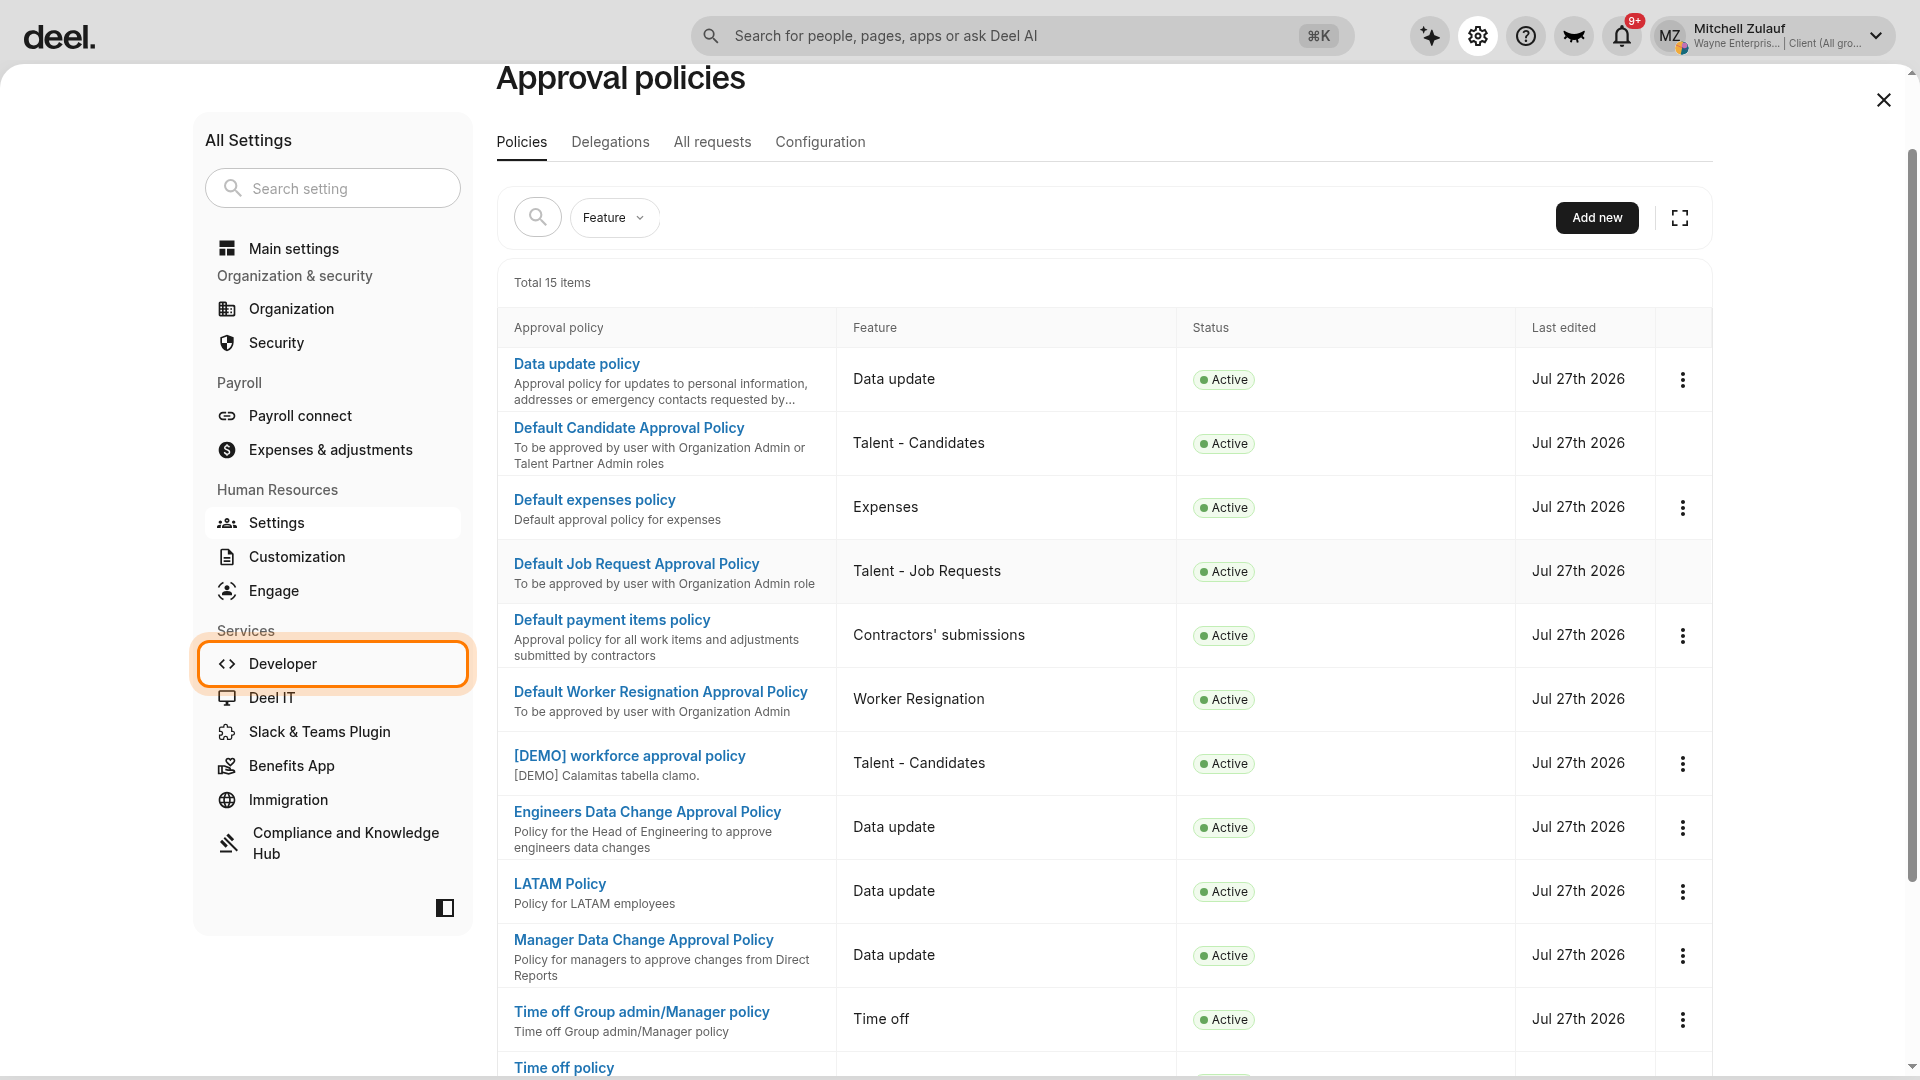Open notifications bell icon
The height and width of the screenshot is (1080, 1920).
pyautogui.click(x=1622, y=36)
